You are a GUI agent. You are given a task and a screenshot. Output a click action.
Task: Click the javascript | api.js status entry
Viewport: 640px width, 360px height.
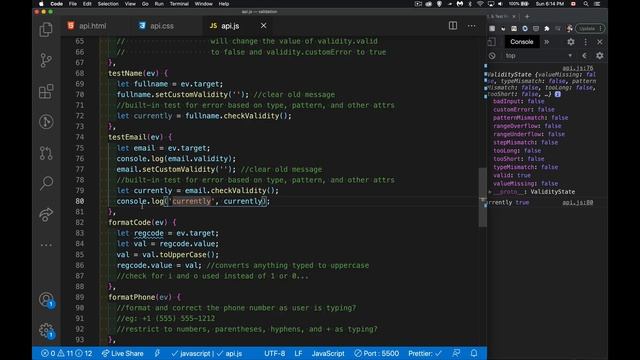click(207, 353)
